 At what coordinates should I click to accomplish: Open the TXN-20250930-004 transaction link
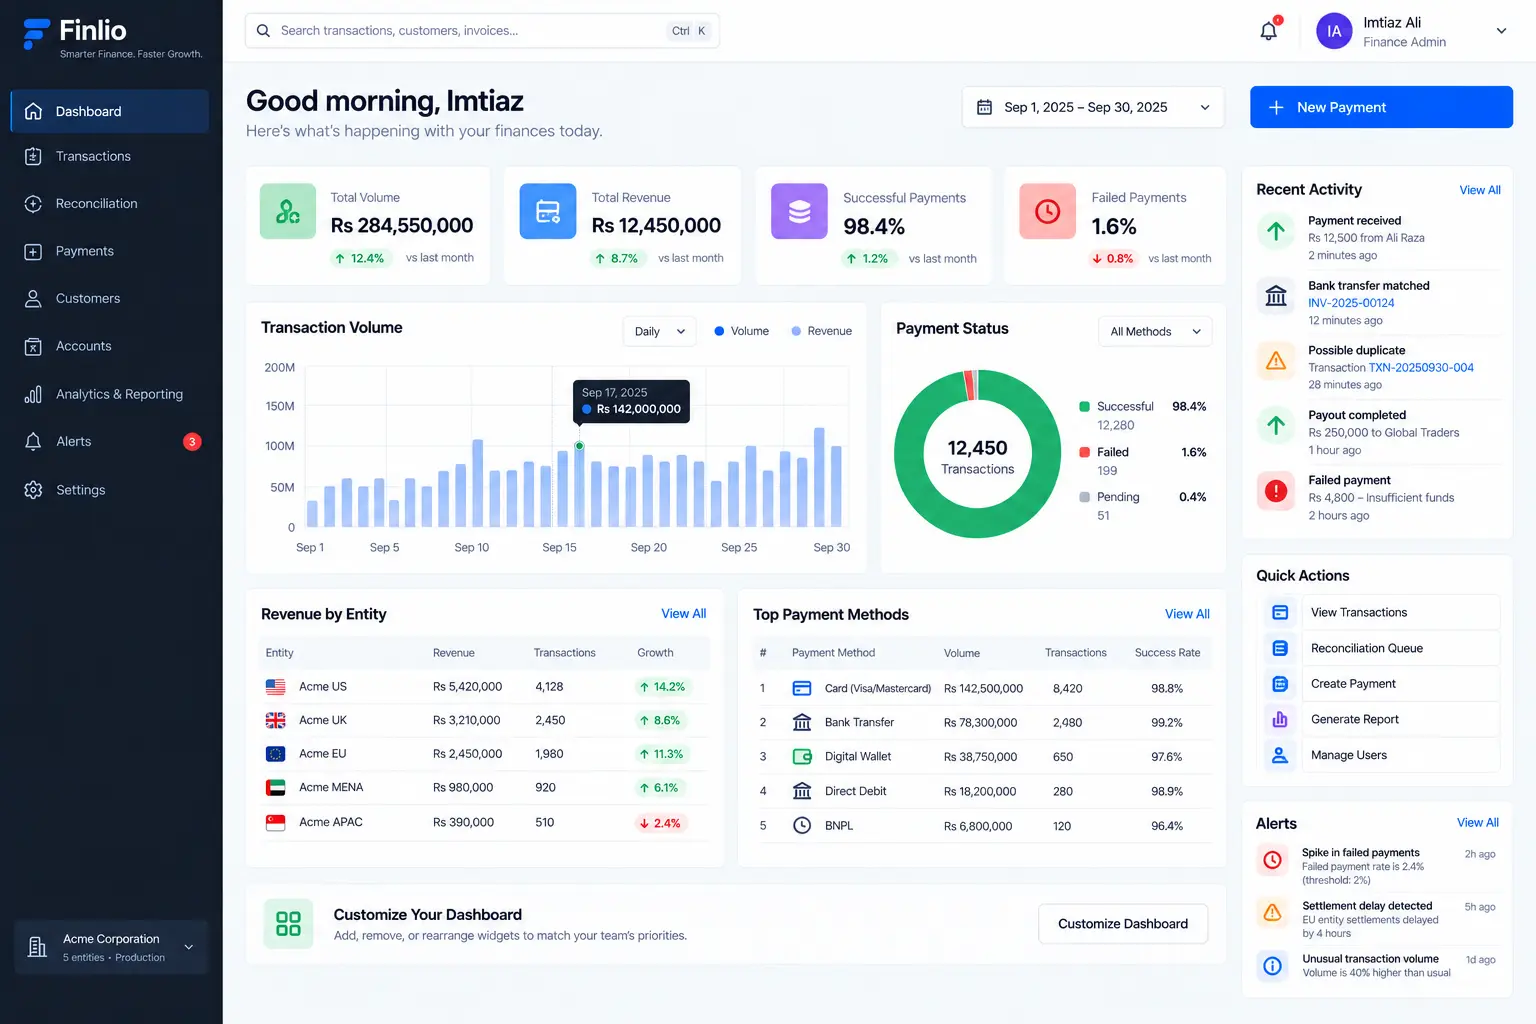(x=1421, y=368)
